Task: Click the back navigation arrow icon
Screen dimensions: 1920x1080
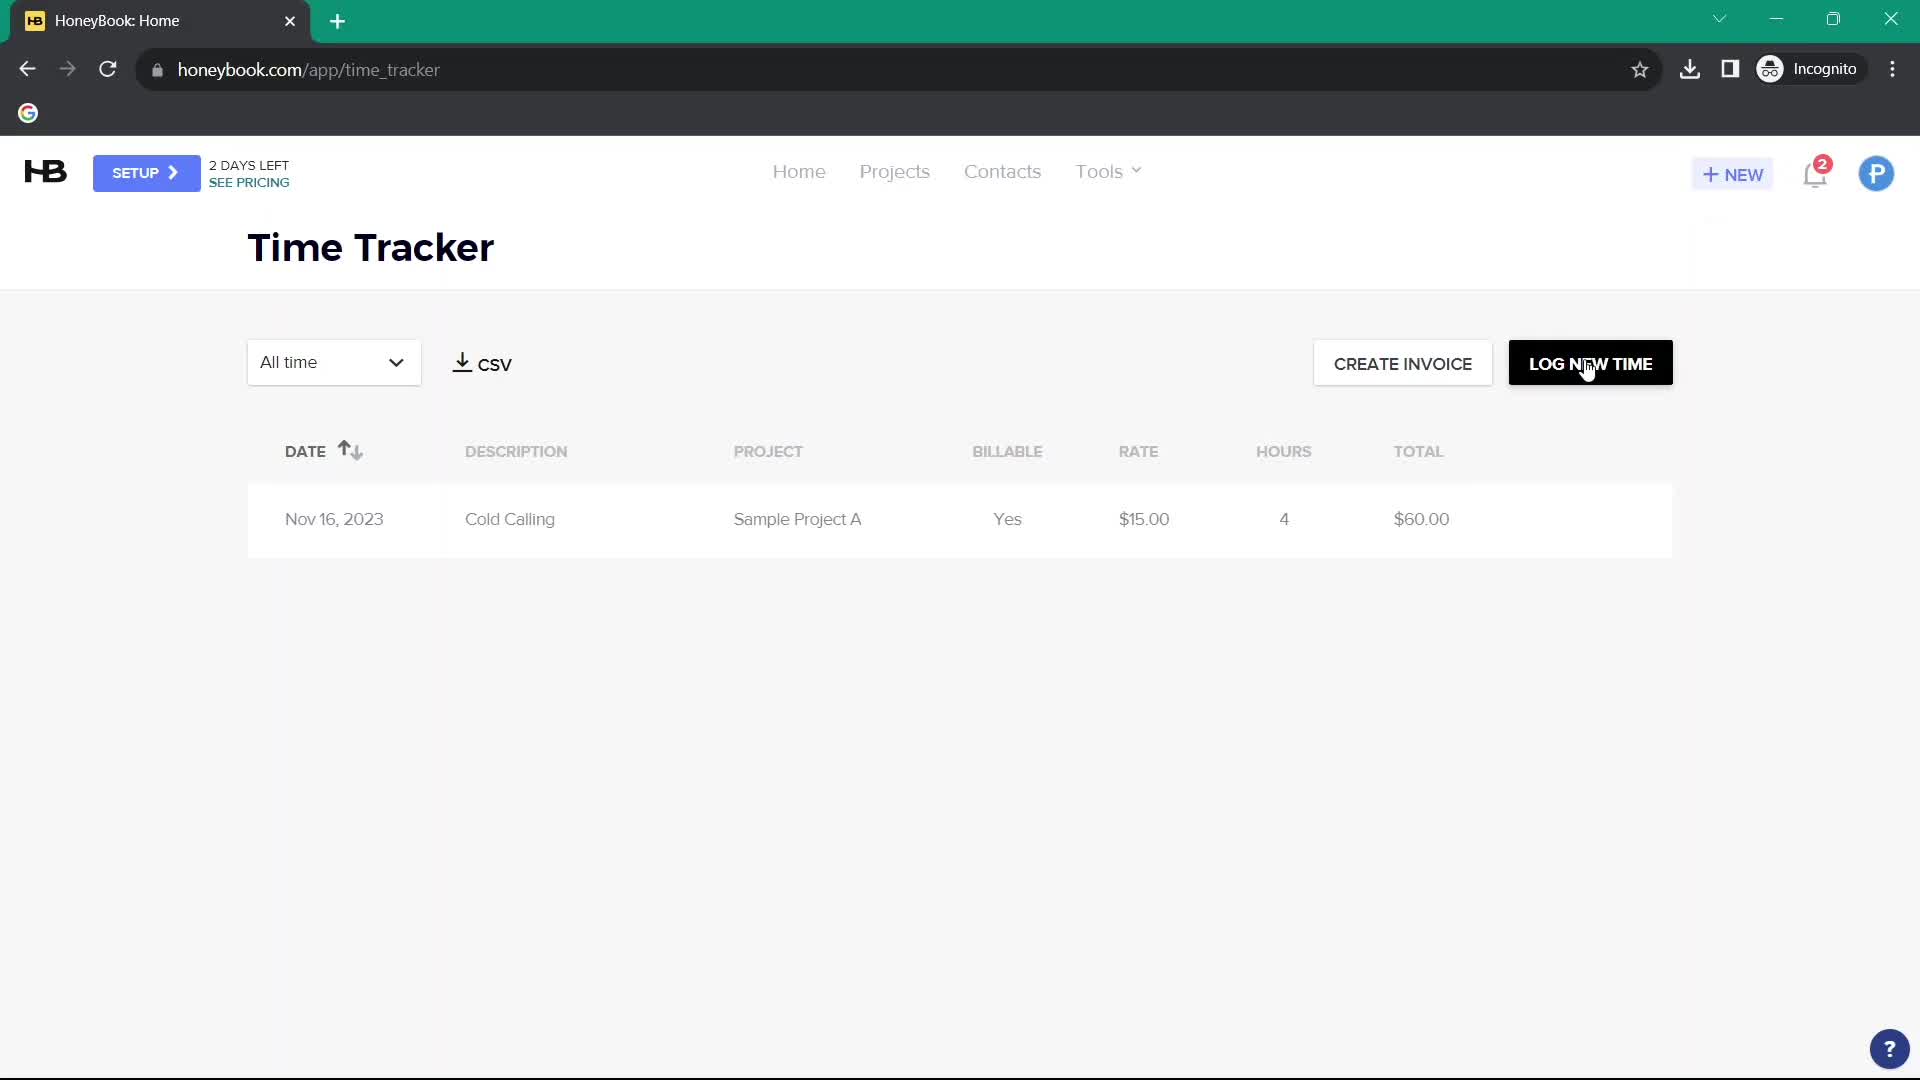Action: 26,69
